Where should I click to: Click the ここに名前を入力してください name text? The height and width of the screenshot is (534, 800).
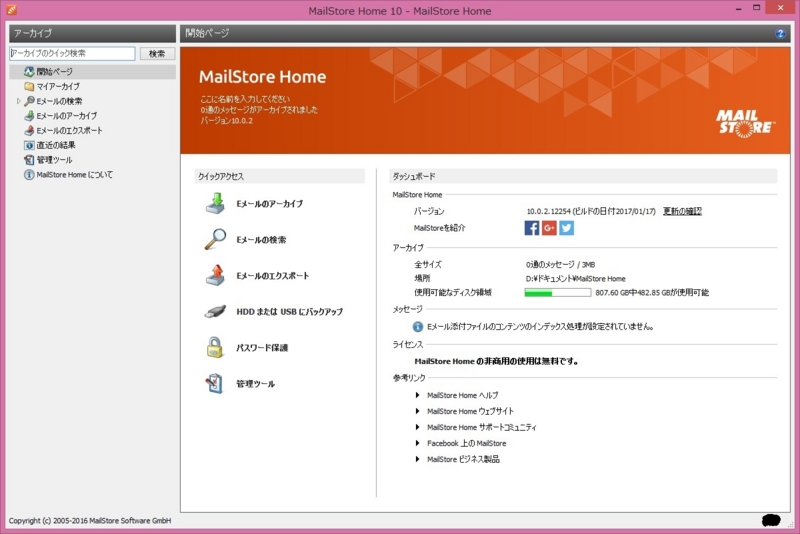coord(245,99)
